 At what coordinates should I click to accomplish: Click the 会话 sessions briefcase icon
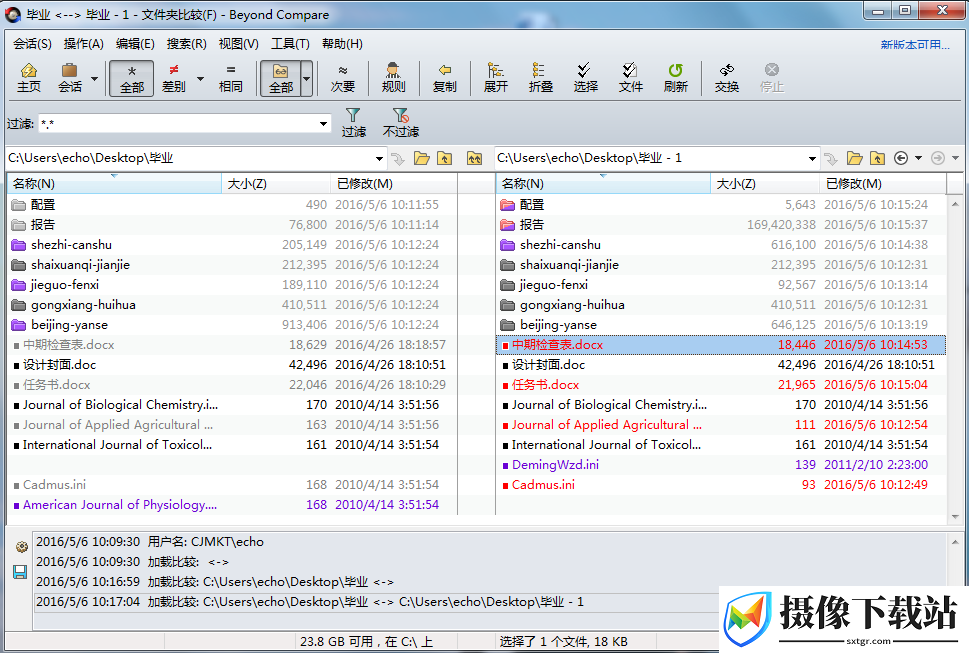(x=70, y=70)
